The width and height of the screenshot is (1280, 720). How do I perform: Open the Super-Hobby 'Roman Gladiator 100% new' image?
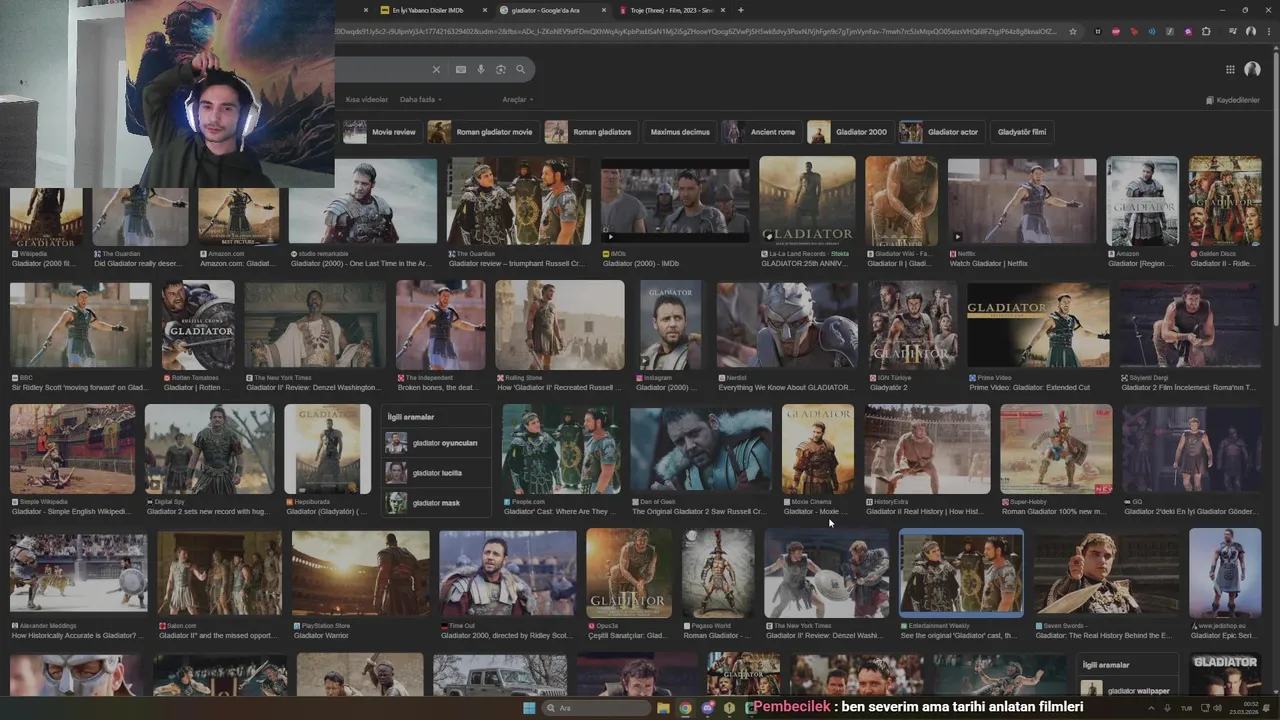(x=1056, y=449)
